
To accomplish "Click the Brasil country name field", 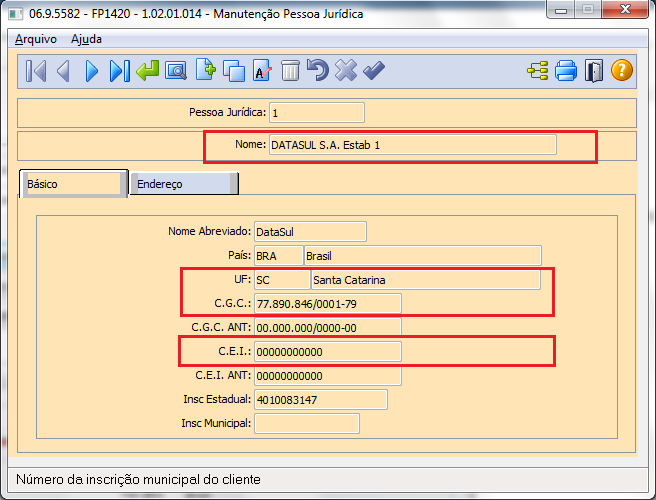I will [423, 256].
